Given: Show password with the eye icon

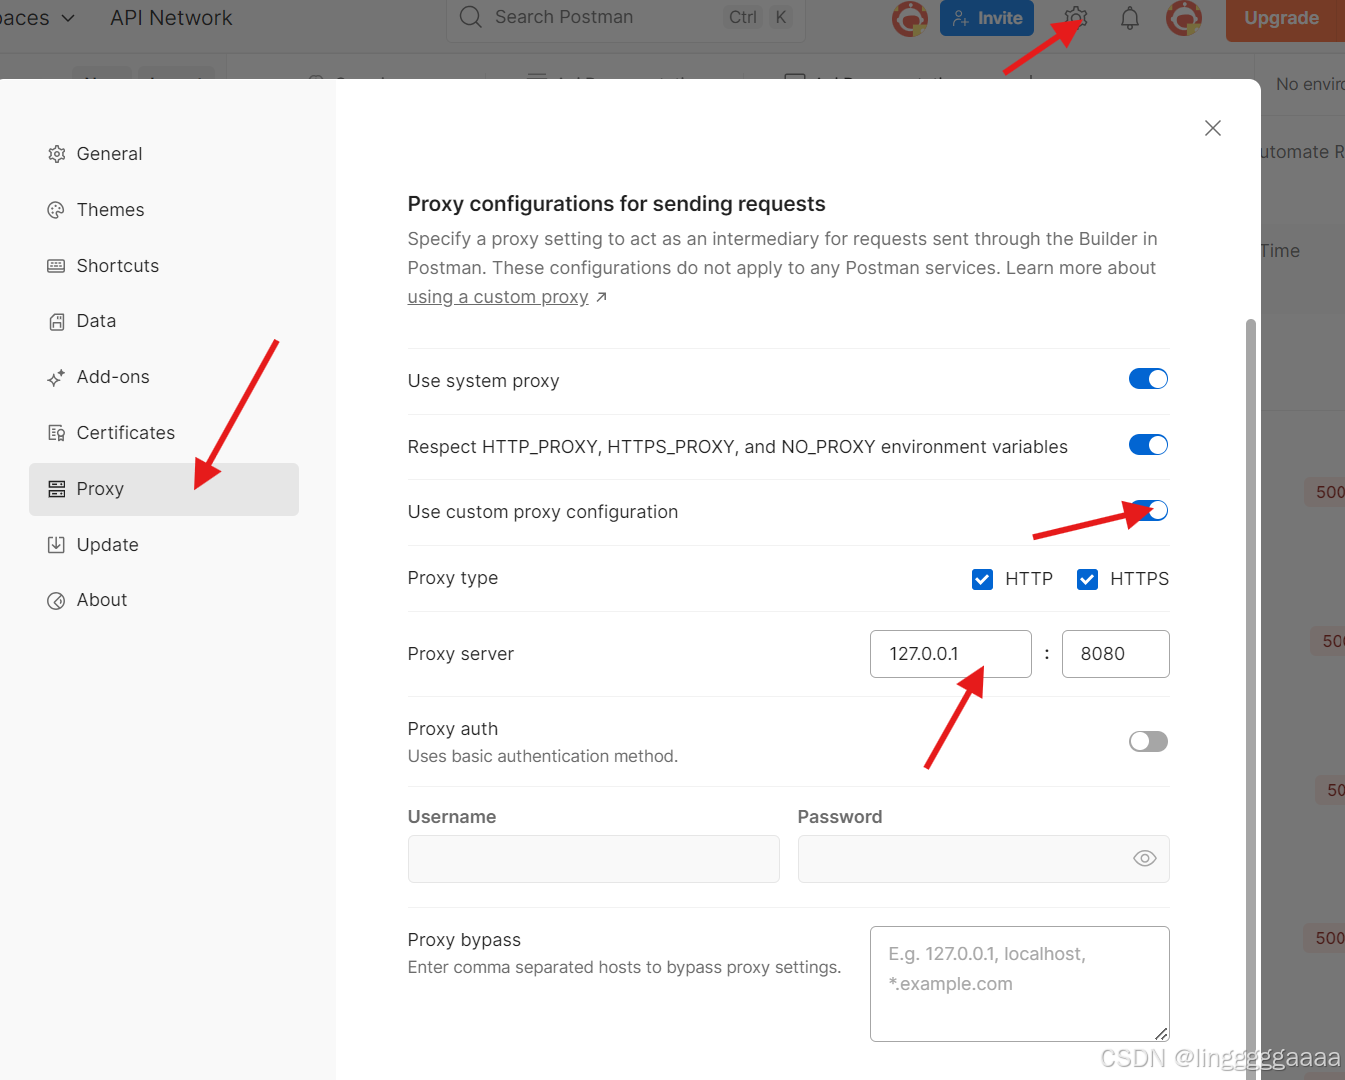Looking at the screenshot, I should click(x=1145, y=859).
